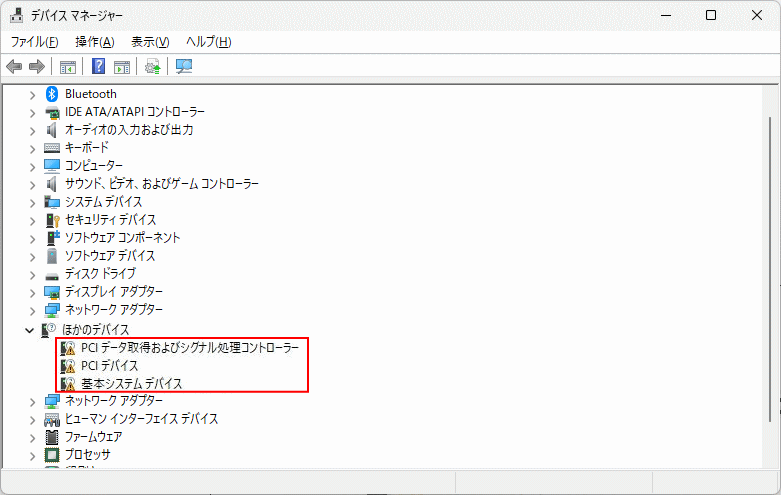This screenshot has width=781, height=495.
Task: Click the update driver gear icon
Action: click(152, 66)
